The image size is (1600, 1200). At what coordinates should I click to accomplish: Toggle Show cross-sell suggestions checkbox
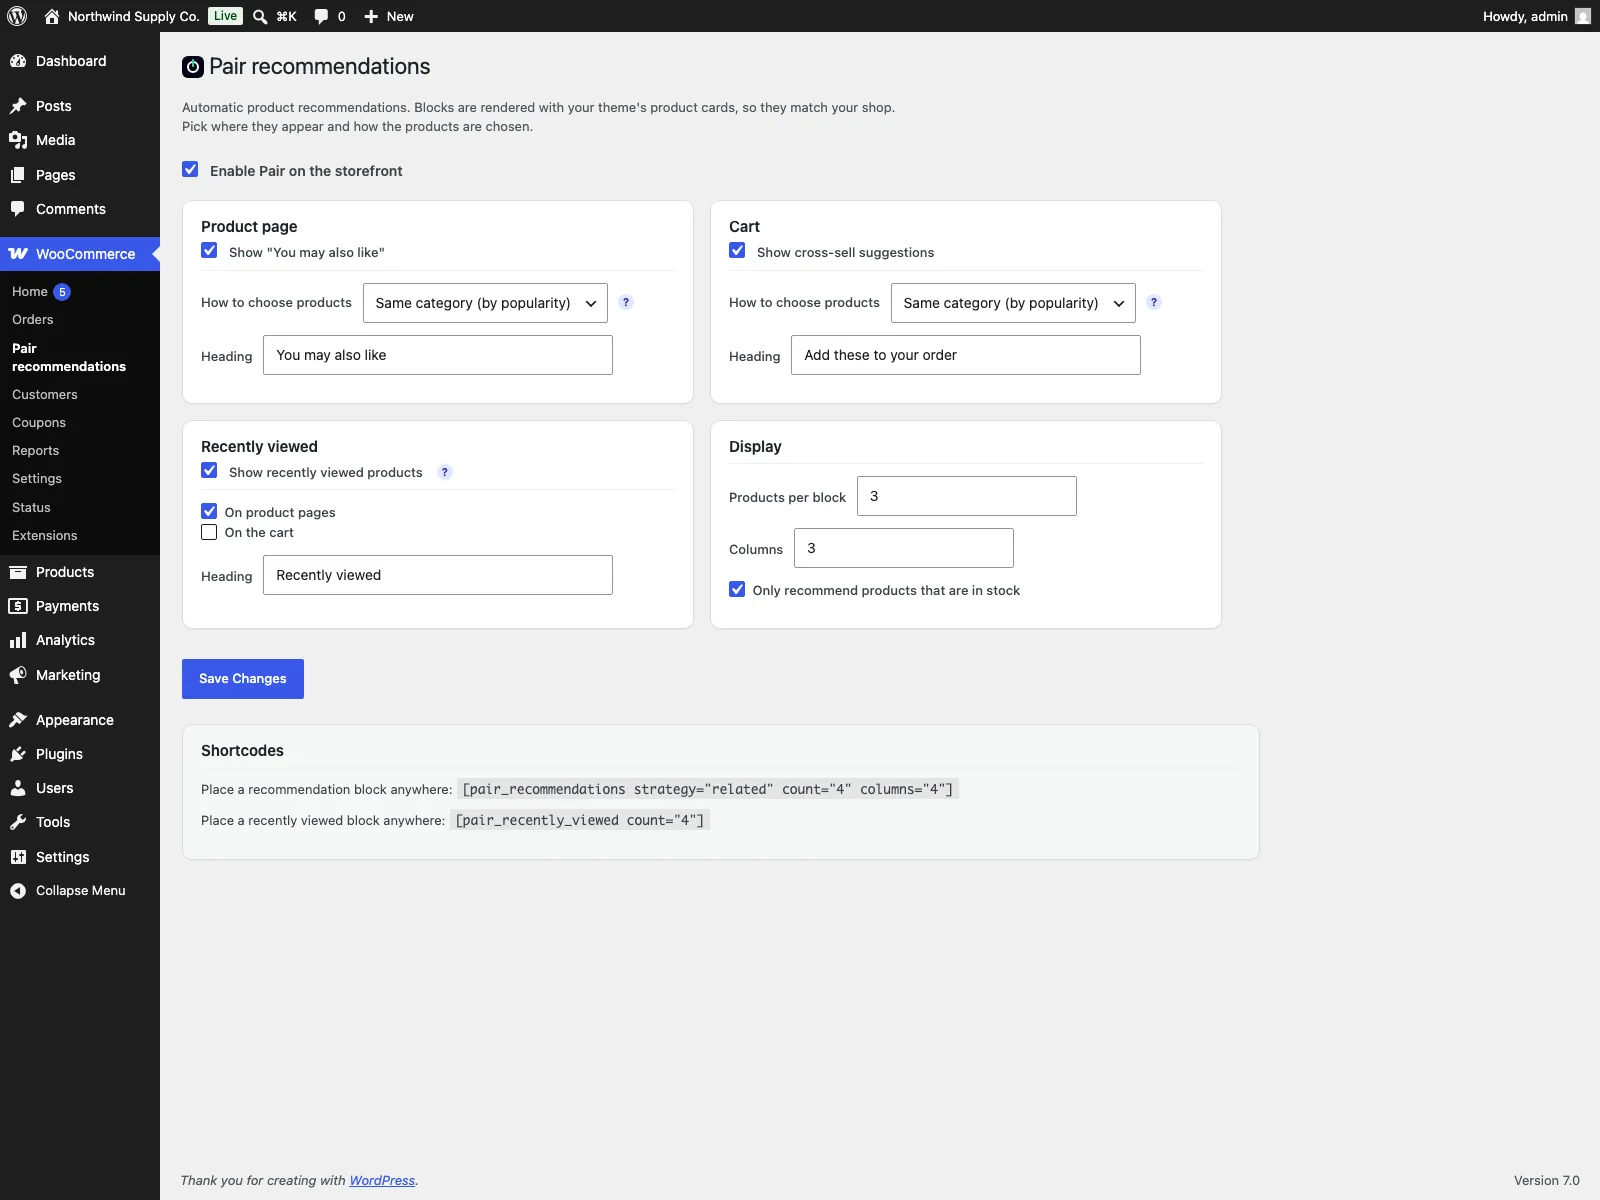click(x=737, y=250)
